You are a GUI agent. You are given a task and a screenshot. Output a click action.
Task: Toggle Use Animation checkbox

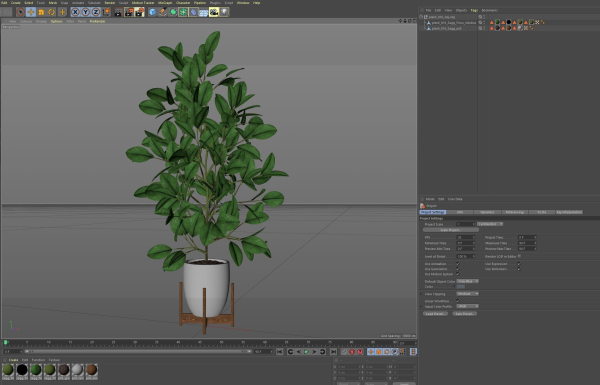[x=458, y=264]
